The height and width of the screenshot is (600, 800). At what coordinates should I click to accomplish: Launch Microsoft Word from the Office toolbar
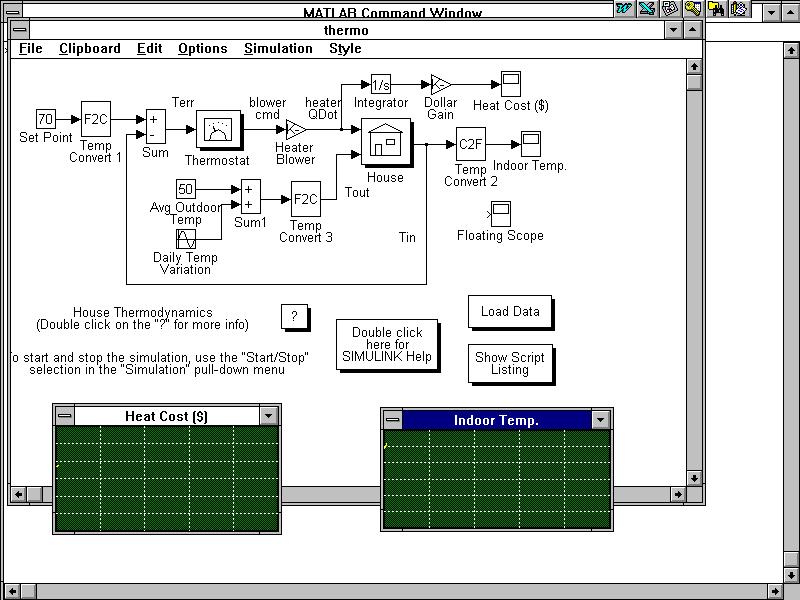tap(623, 8)
